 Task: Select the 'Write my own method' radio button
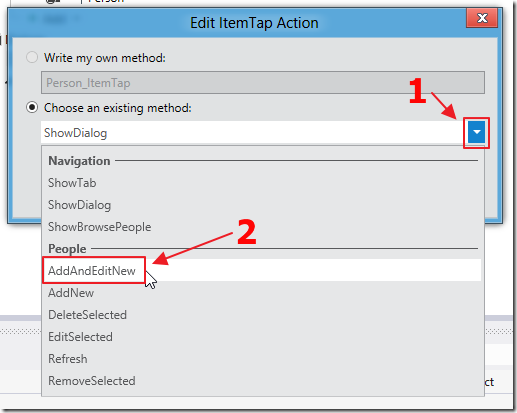coord(32,57)
